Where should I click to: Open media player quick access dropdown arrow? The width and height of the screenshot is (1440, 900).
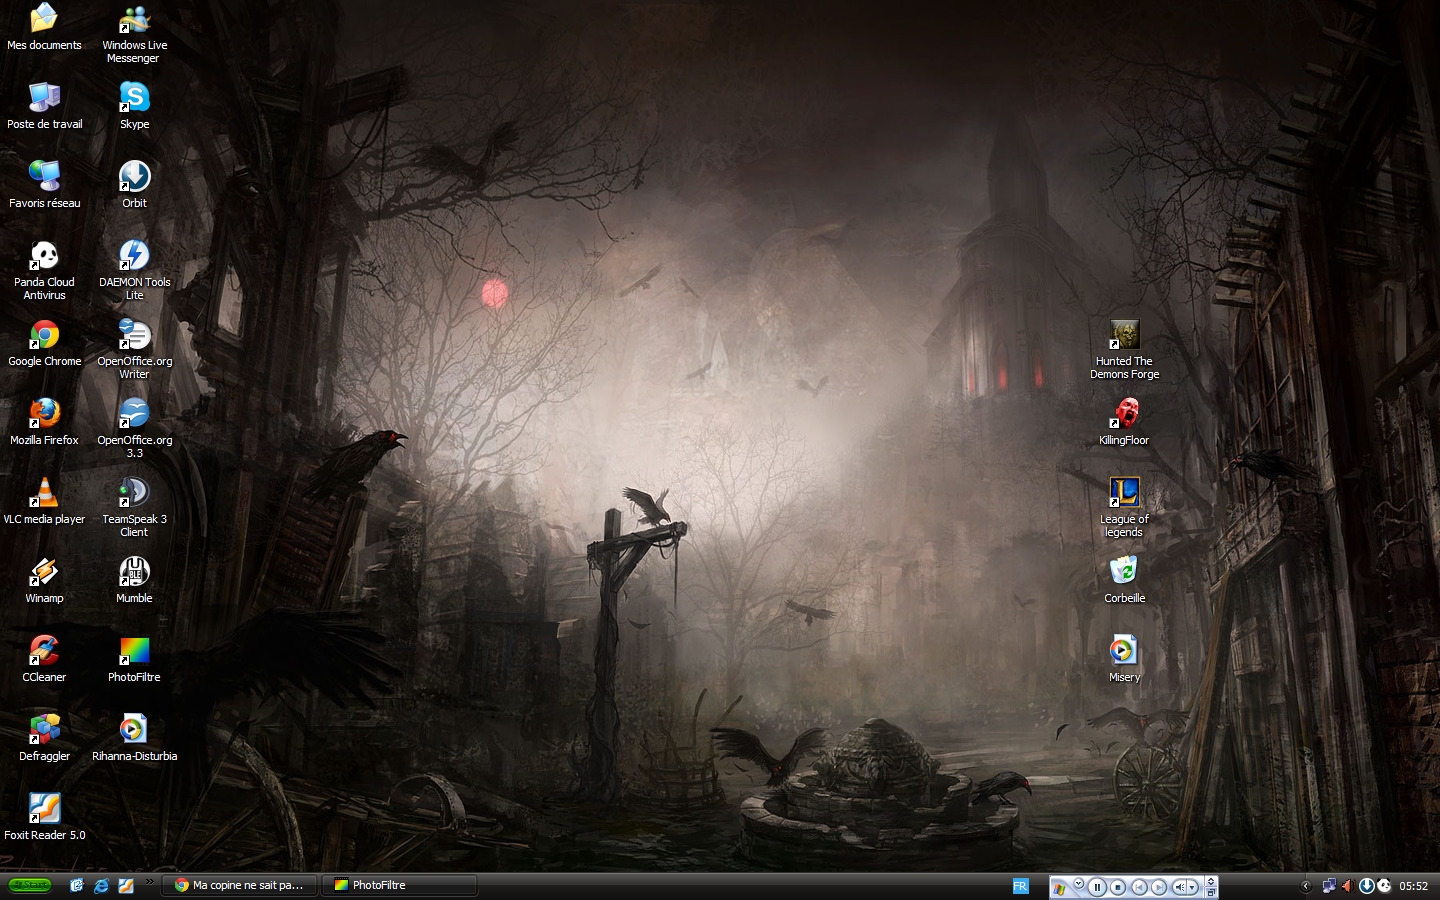coord(1079,883)
